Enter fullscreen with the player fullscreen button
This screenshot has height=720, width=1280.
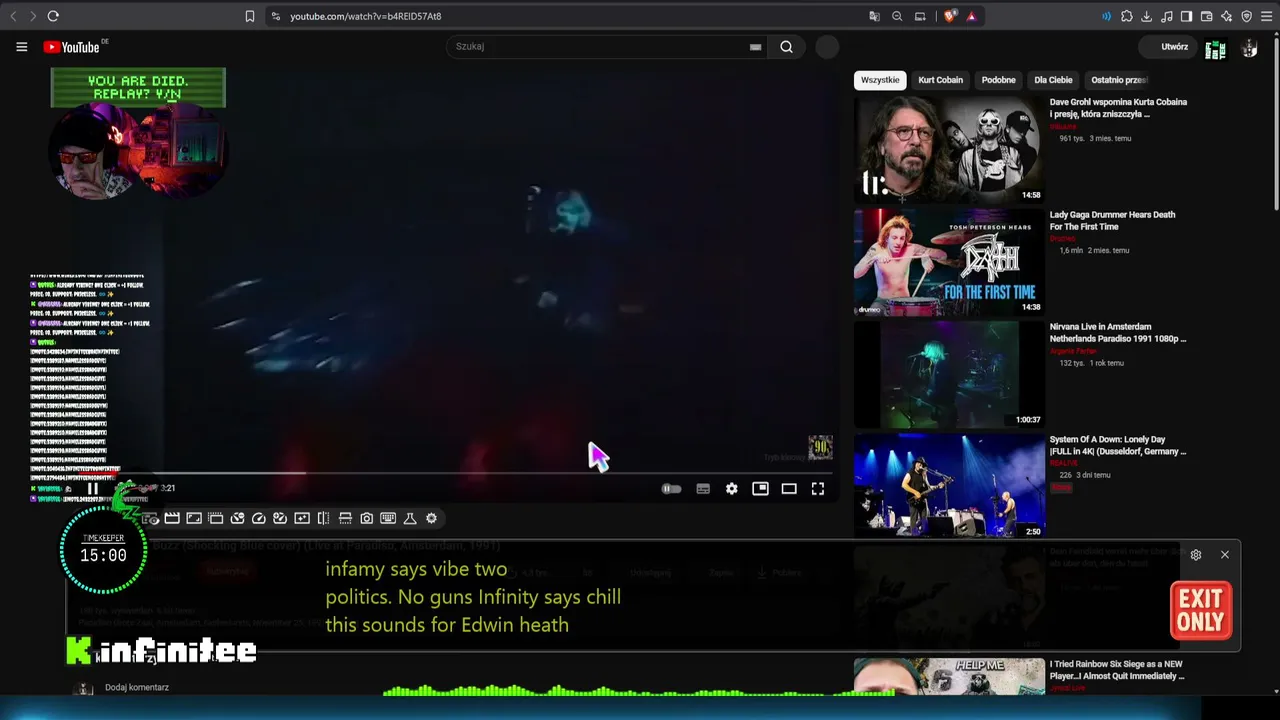818,489
